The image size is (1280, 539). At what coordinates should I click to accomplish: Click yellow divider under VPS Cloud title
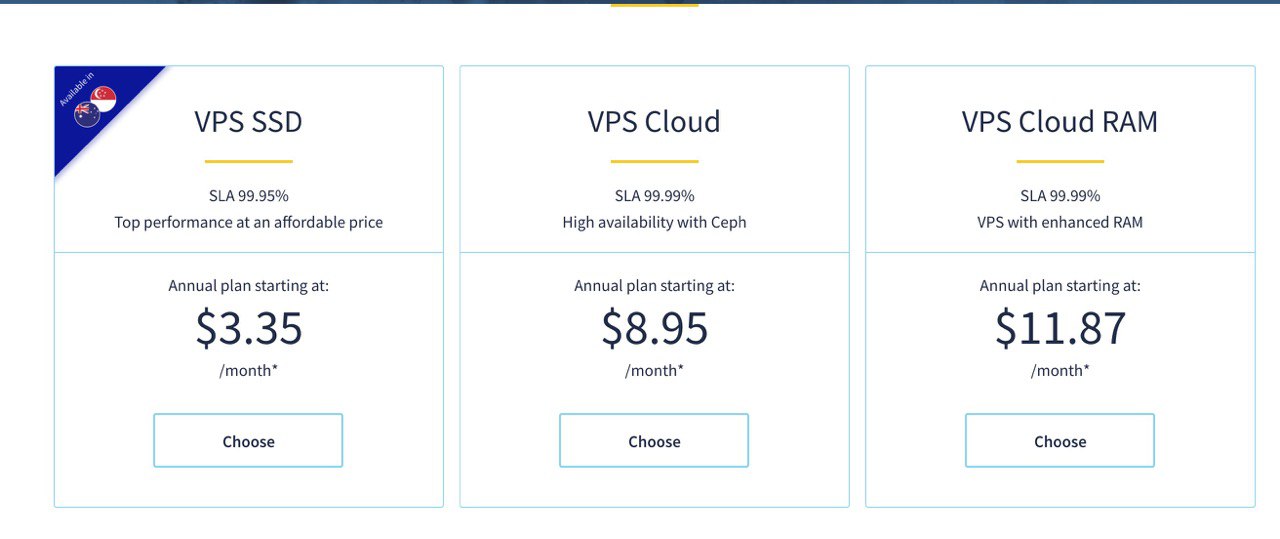tap(654, 161)
